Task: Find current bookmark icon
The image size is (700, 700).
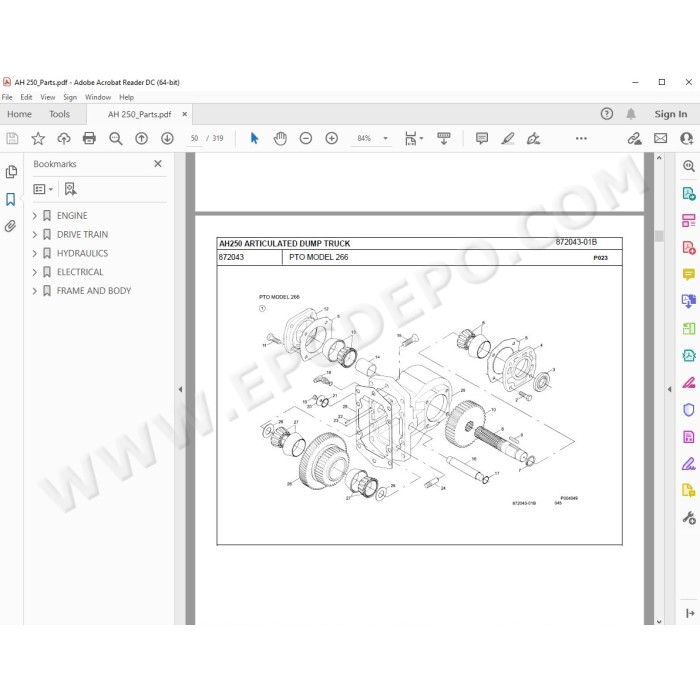Action: 71,189
